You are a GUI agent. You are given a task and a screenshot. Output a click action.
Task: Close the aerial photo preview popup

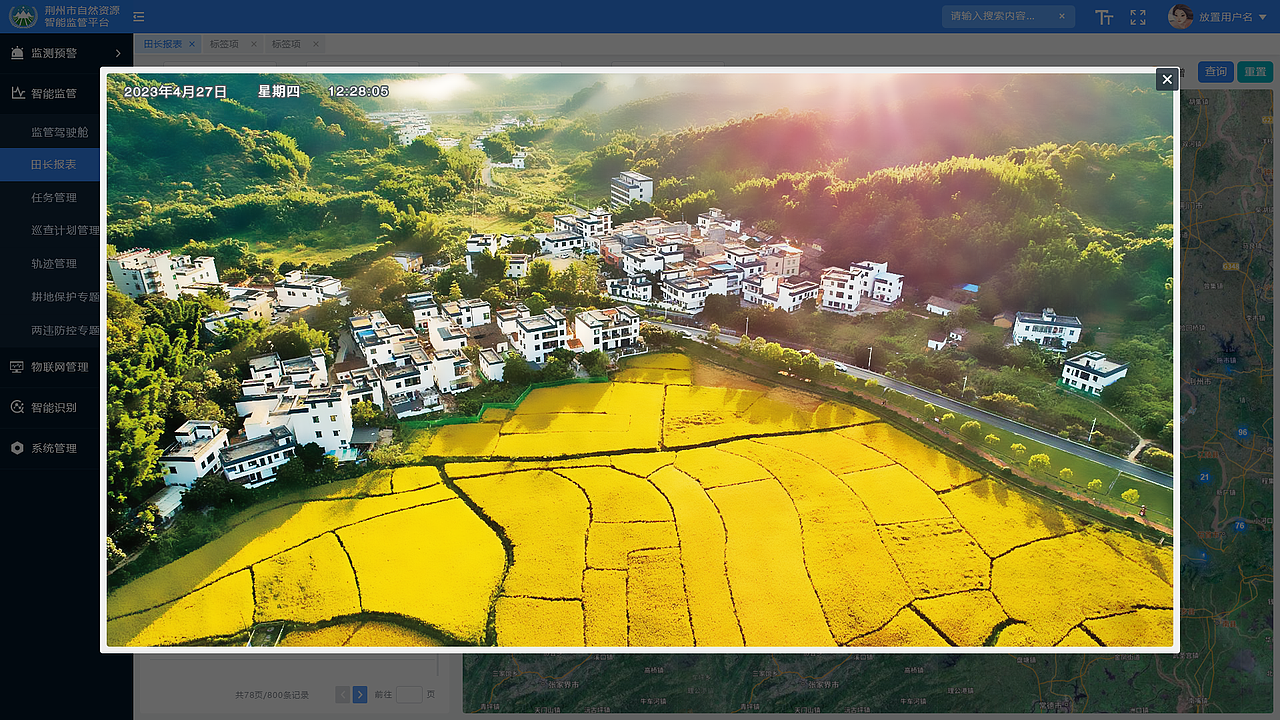tap(1167, 80)
